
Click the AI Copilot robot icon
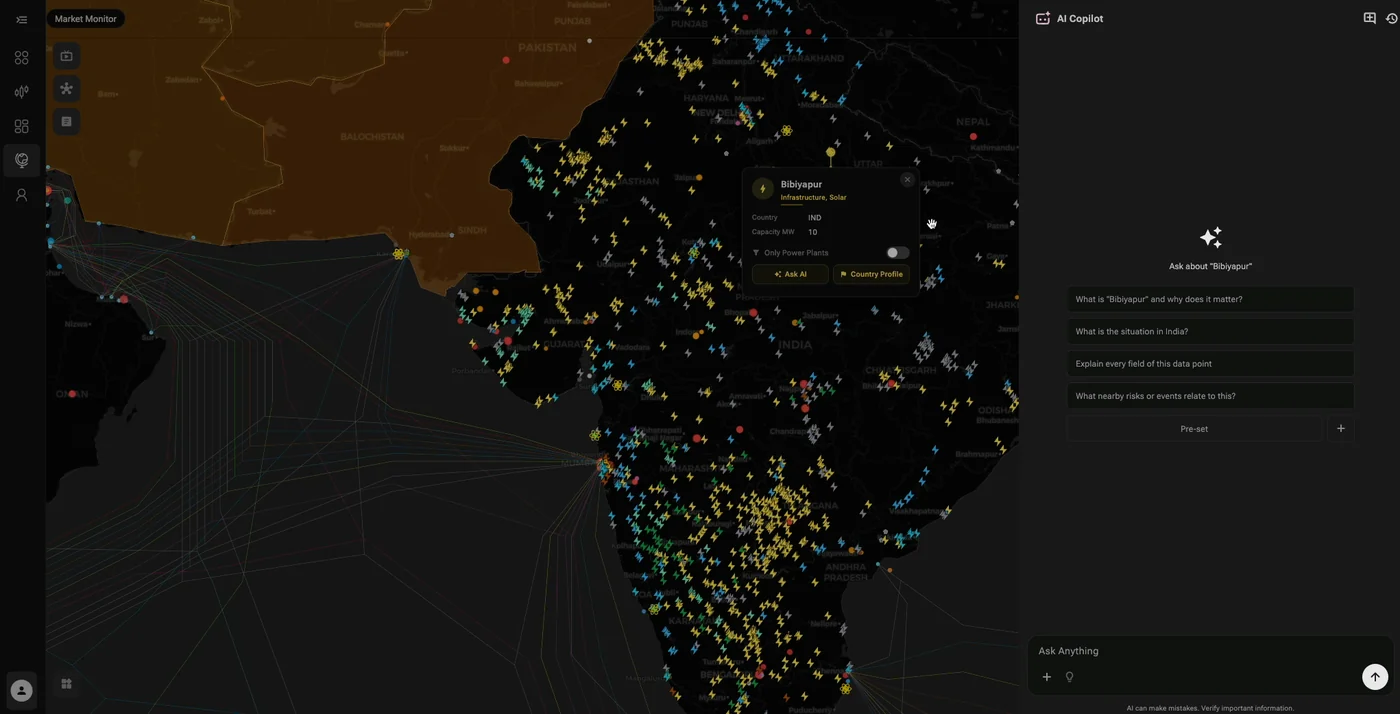click(x=1043, y=18)
